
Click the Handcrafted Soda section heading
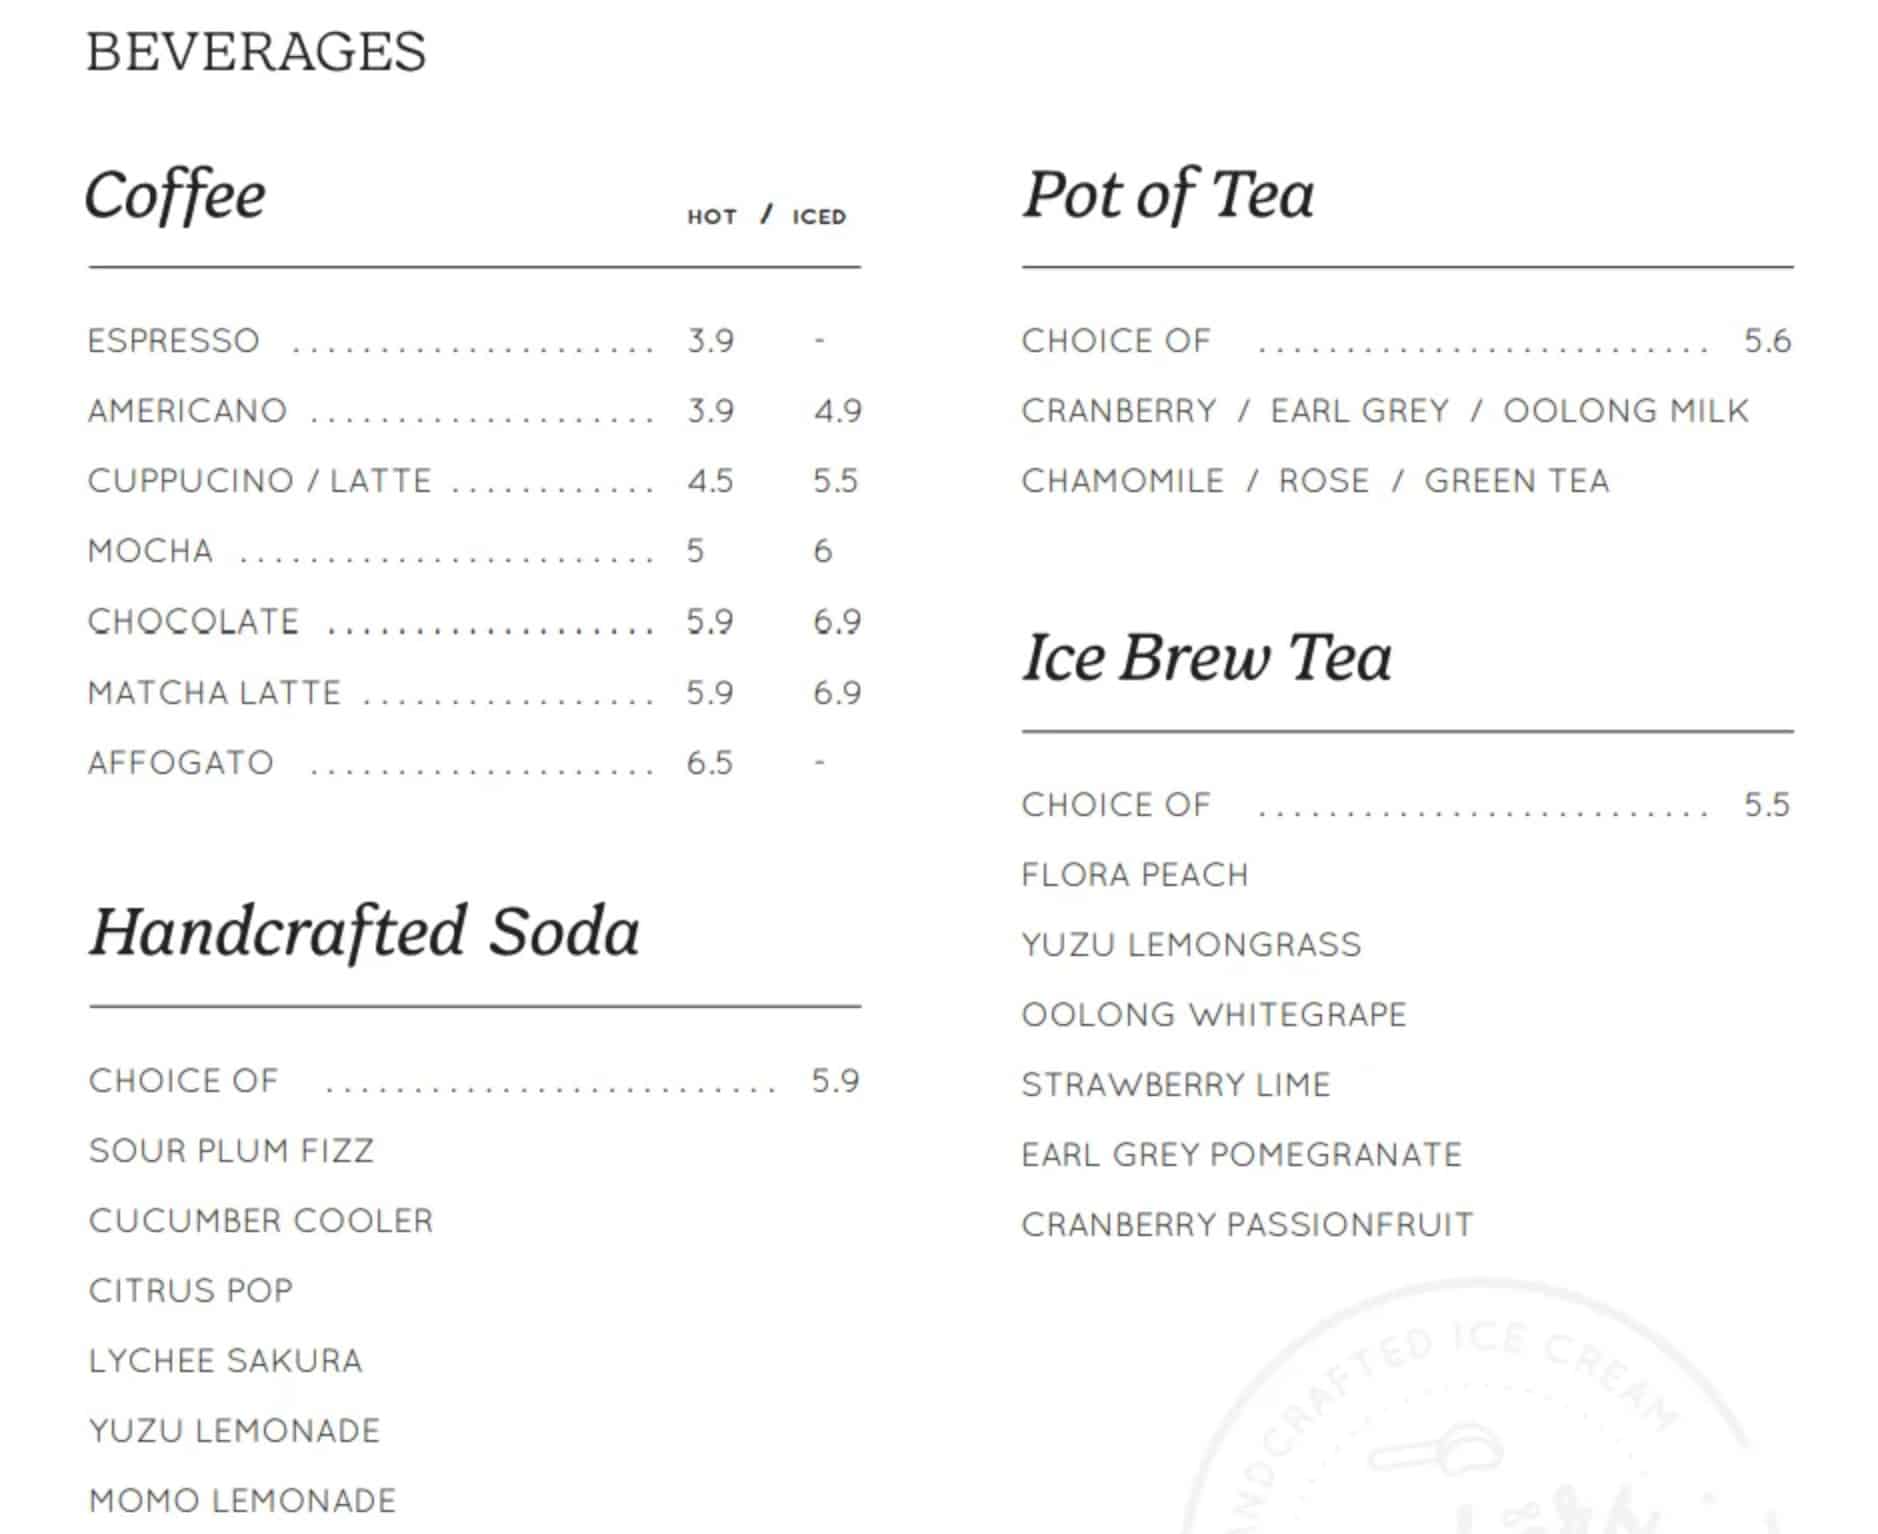364,932
